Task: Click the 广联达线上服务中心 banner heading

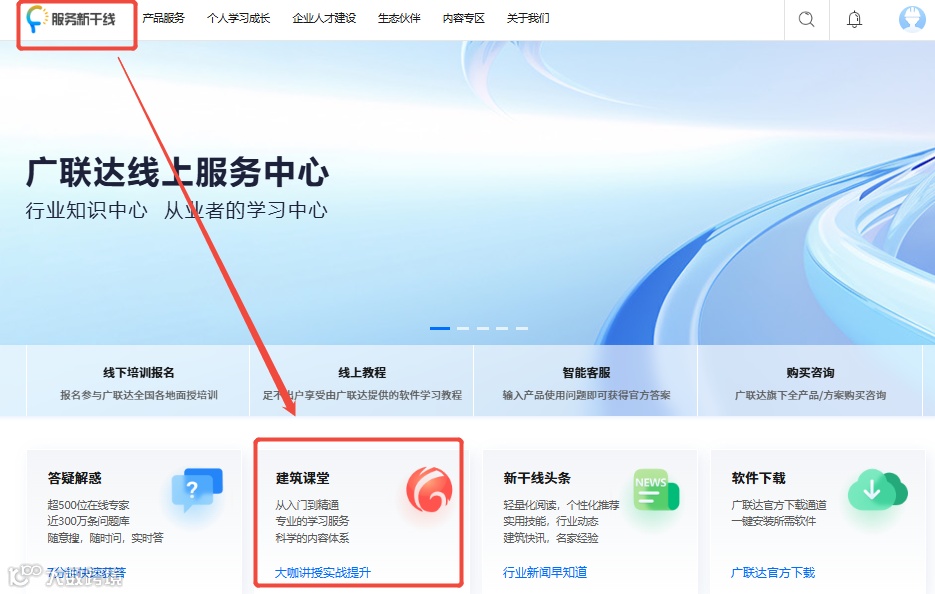Action: click(x=177, y=172)
